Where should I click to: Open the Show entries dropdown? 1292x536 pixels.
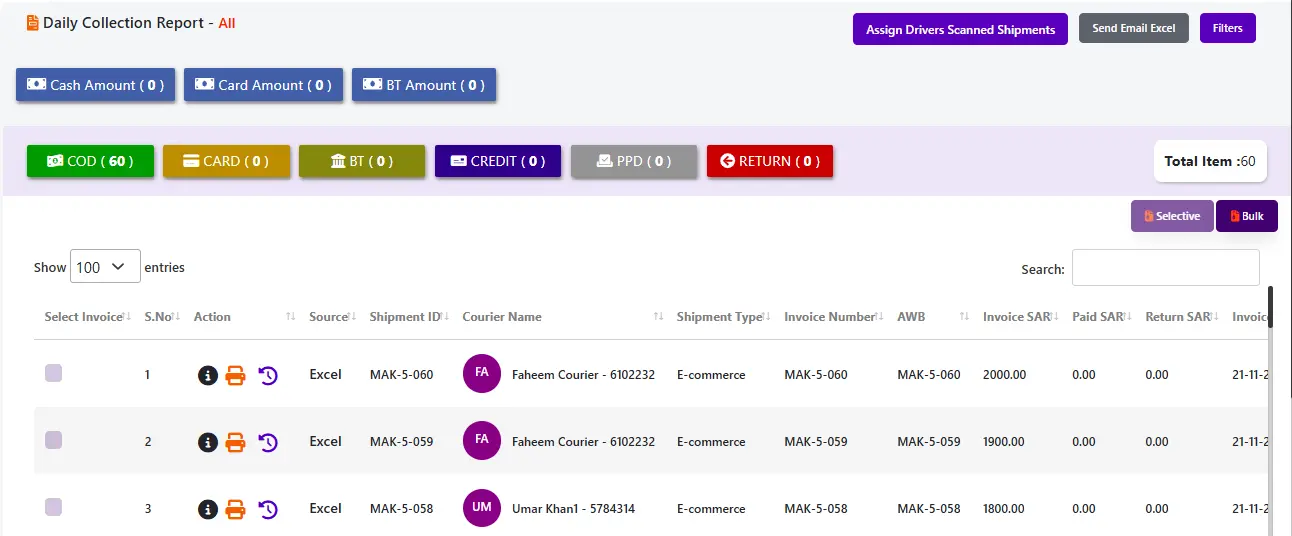pos(105,267)
